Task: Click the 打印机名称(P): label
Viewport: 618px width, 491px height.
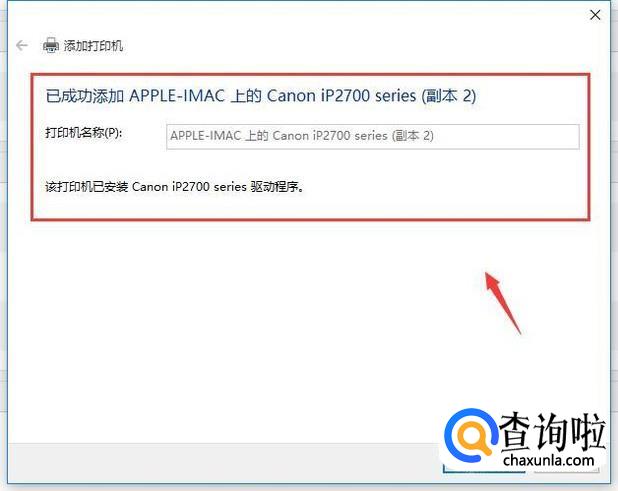Action: pos(84,133)
